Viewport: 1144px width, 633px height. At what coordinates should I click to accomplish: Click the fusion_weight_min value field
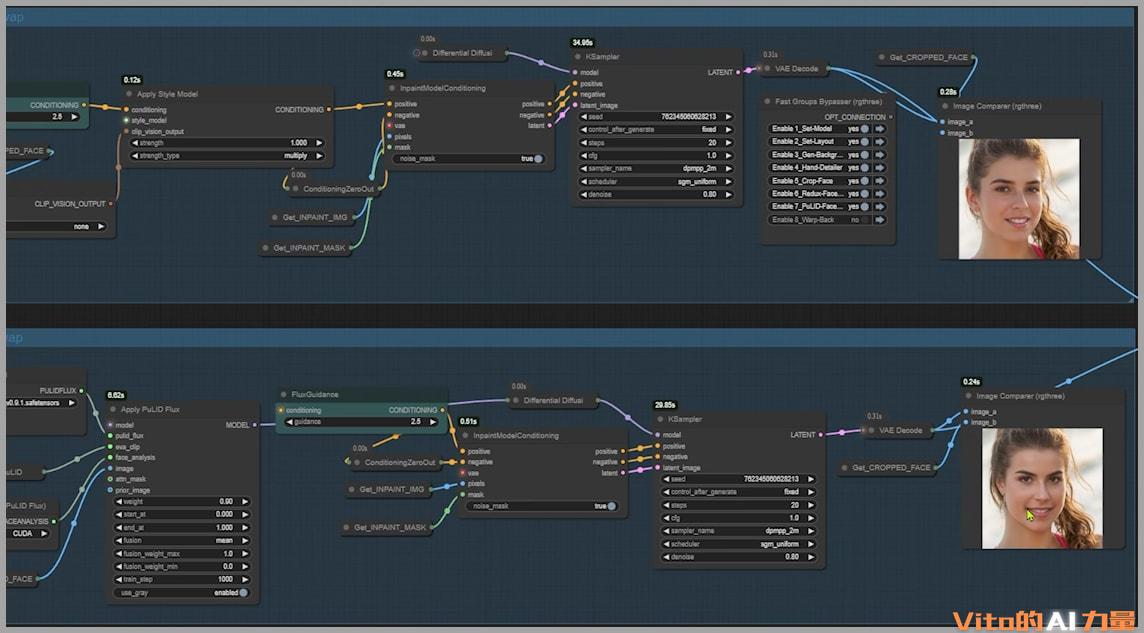(x=182, y=567)
